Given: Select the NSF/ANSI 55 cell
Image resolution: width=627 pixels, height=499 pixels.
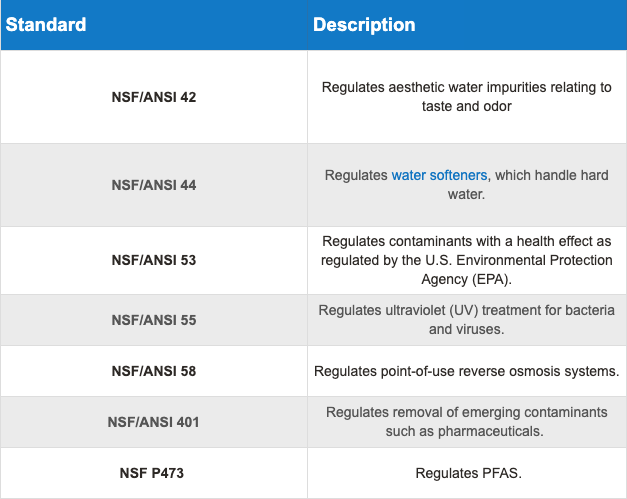Looking at the screenshot, I should pyautogui.click(x=153, y=320).
